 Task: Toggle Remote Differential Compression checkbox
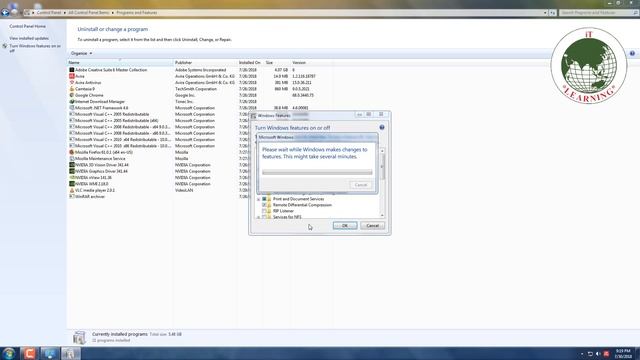[x=264, y=205]
